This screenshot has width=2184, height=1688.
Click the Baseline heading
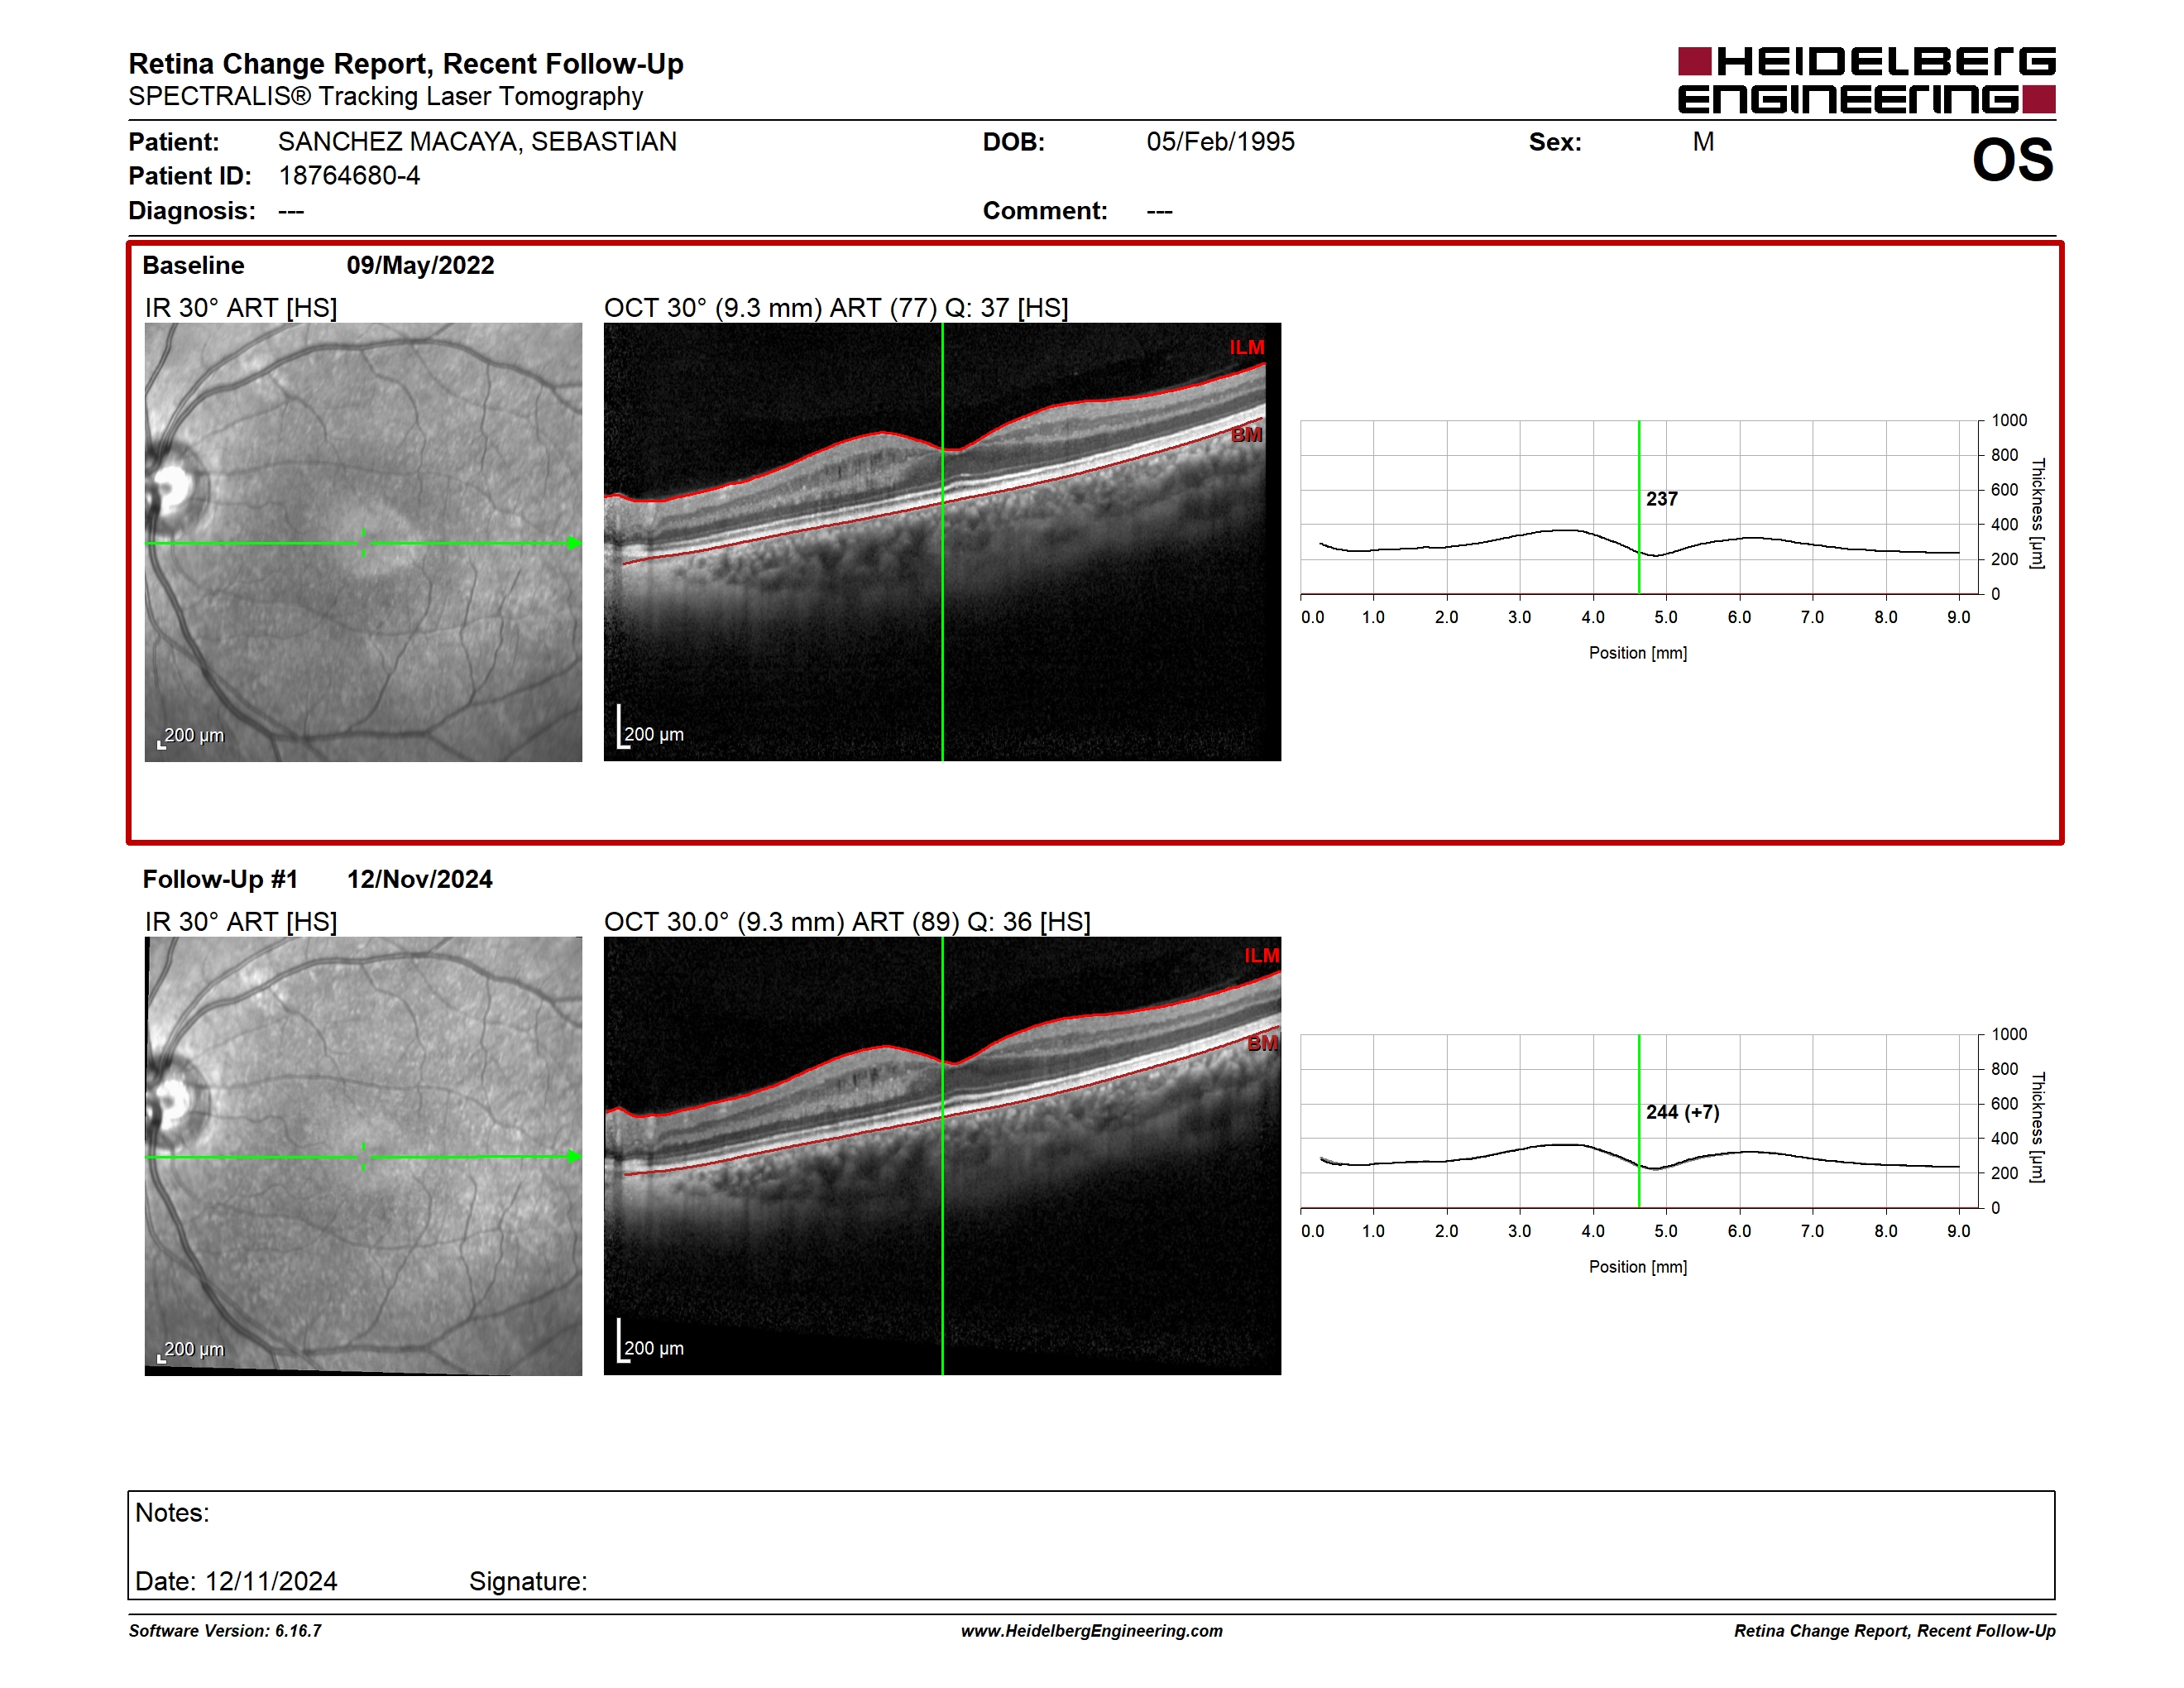(x=193, y=266)
